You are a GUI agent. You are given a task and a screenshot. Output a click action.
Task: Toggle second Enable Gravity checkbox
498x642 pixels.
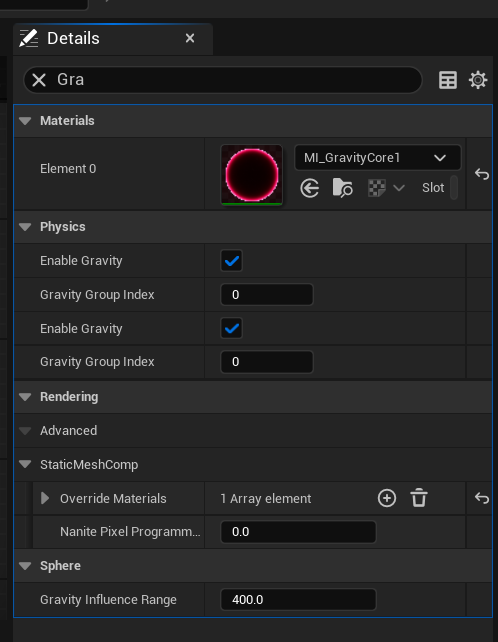(x=231, y=328)
